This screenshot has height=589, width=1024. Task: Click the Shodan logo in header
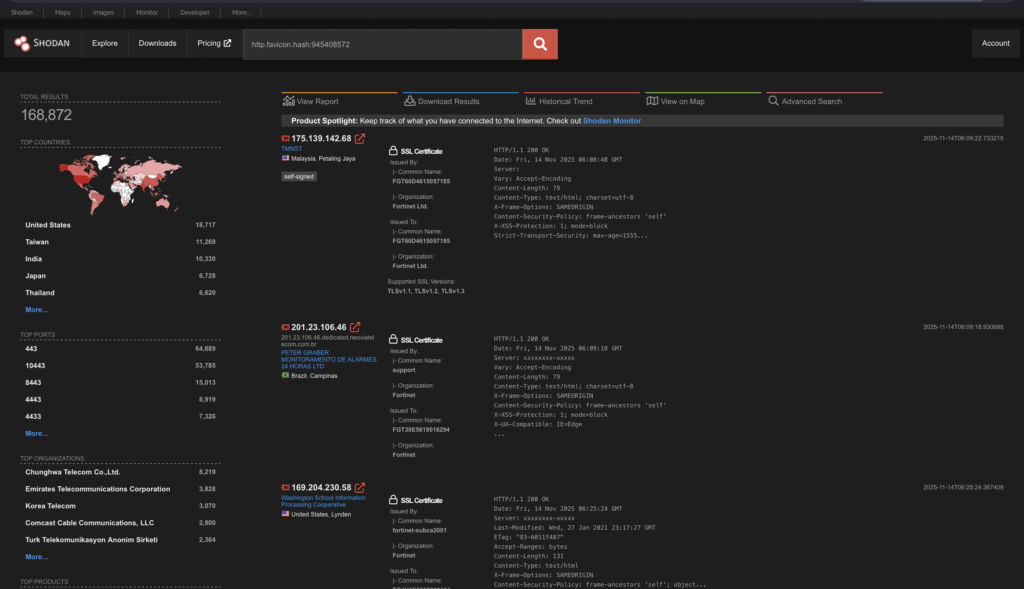[42, 44]
